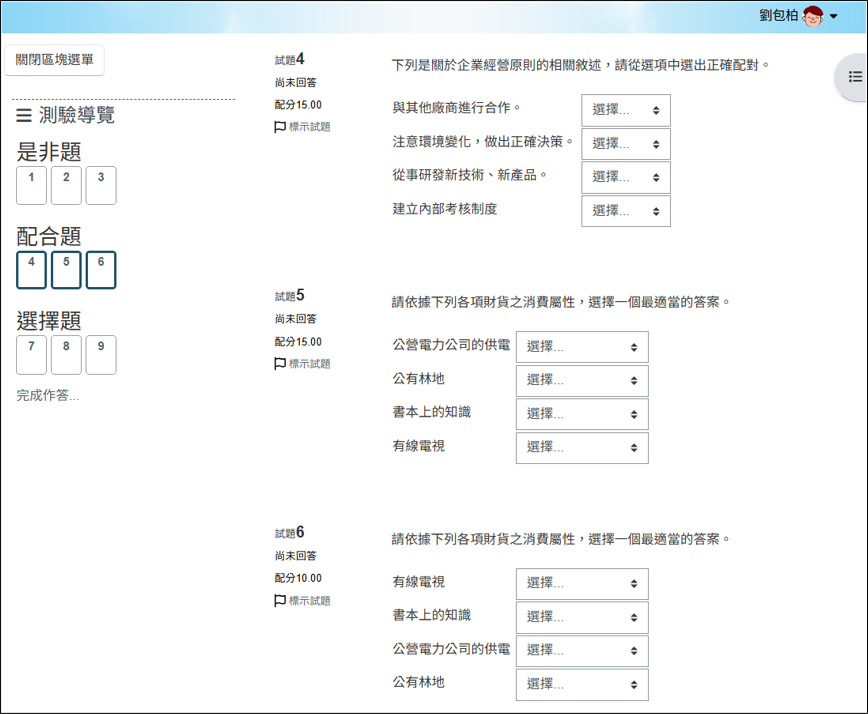Click the 關閉區塊選單 button

coord(54,60)
